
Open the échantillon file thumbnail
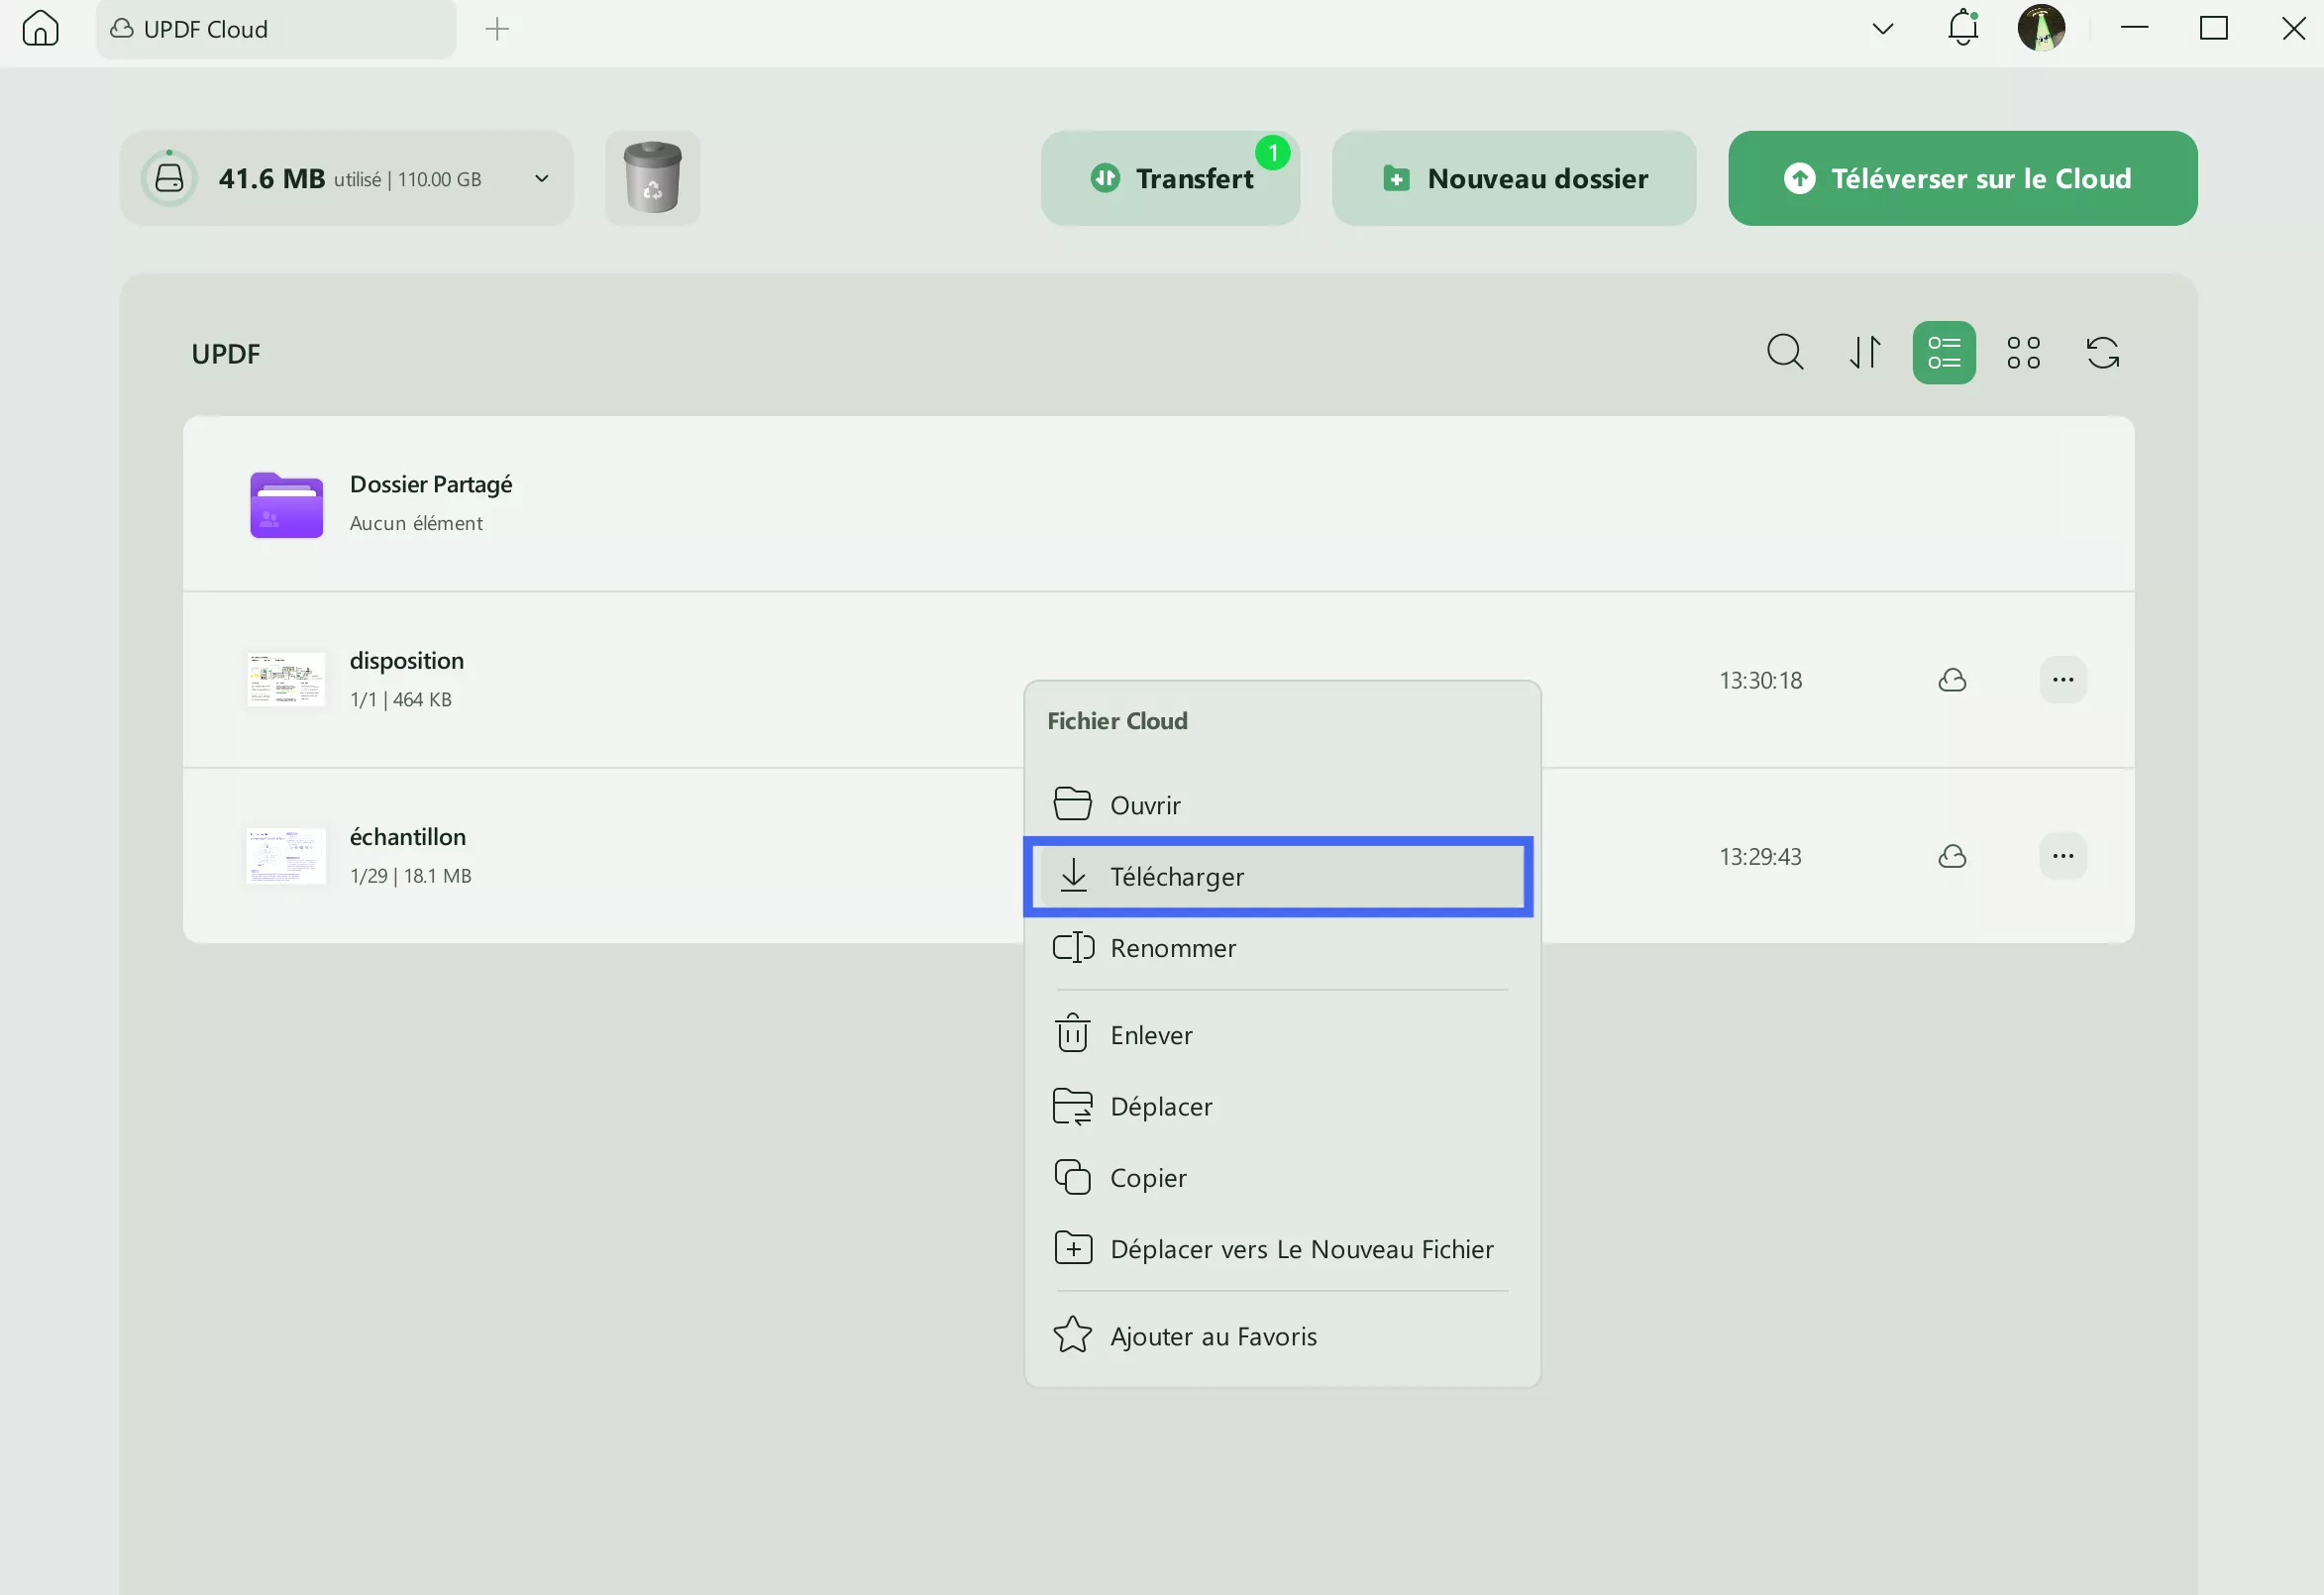285,855
